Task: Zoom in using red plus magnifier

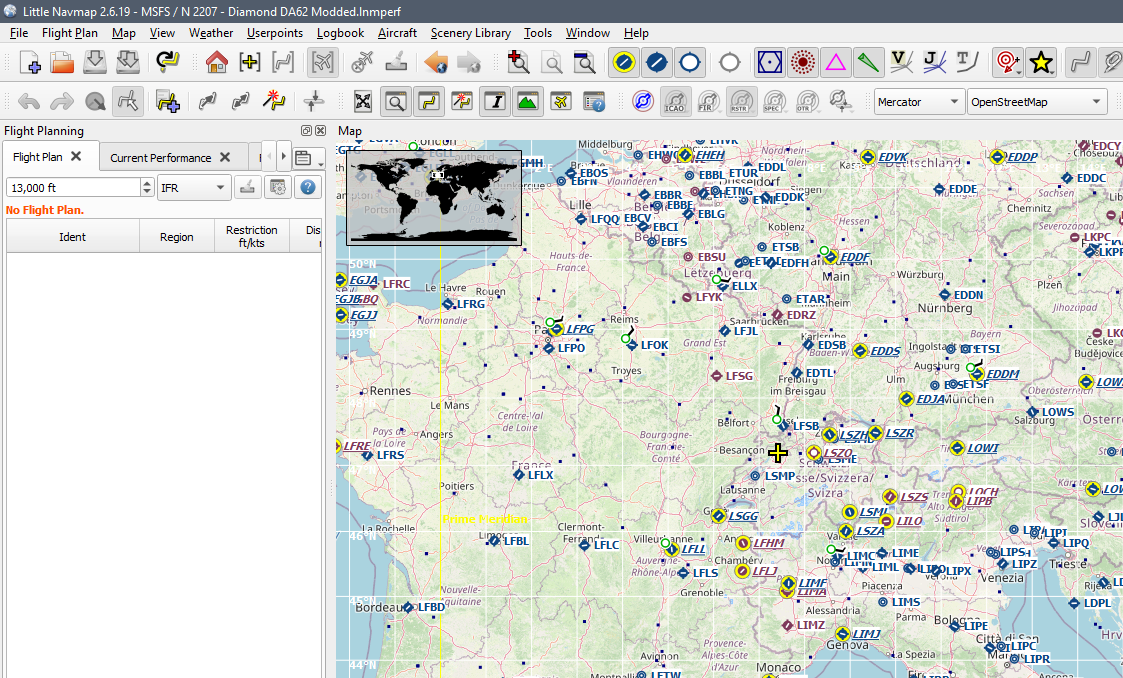Action: pos(518,63)
